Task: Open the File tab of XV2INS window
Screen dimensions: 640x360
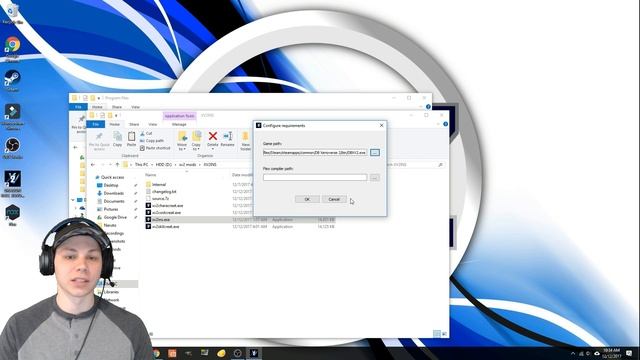Action: pyautogui.click(x=96, y=124)
